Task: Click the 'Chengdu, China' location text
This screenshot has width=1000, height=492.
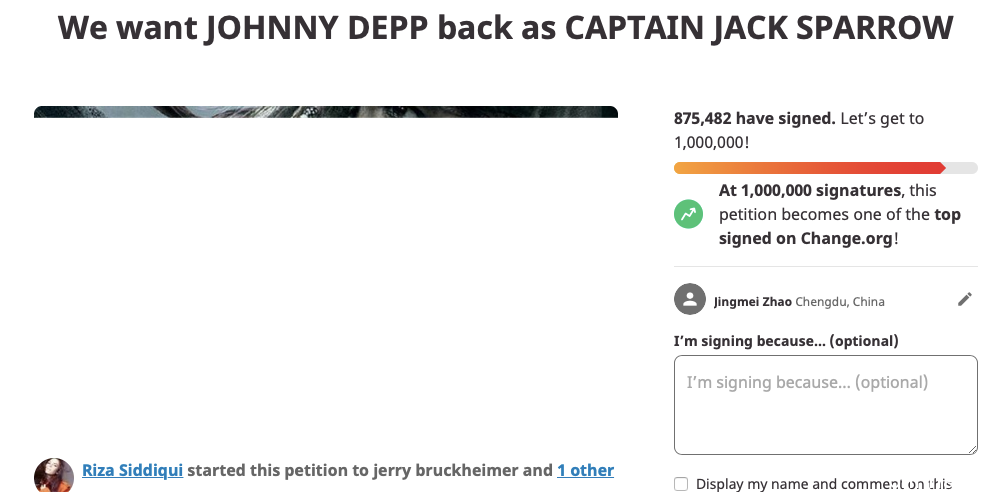Action: 840,301
